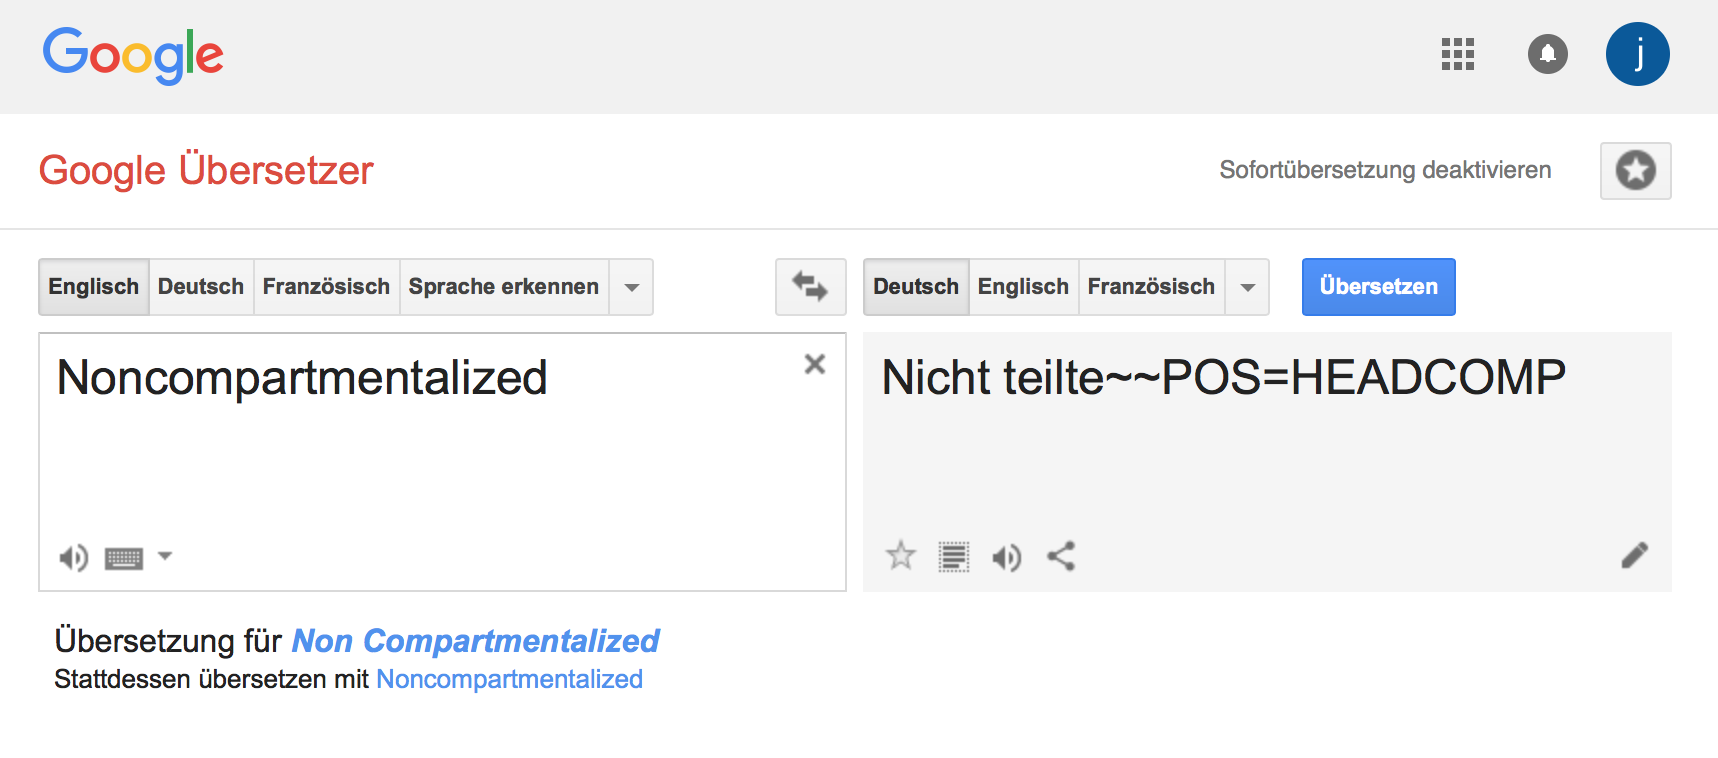Choose Französisch as target language

pyautogui.click(x=1151, y=287)
